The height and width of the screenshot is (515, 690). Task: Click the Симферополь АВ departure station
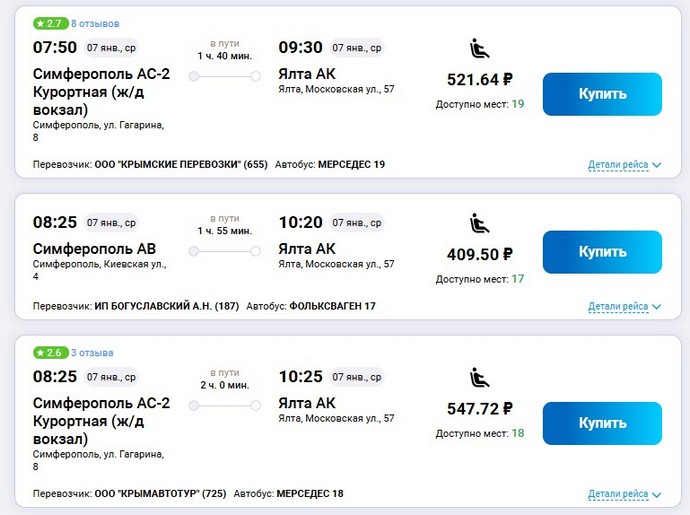[95, 248]
